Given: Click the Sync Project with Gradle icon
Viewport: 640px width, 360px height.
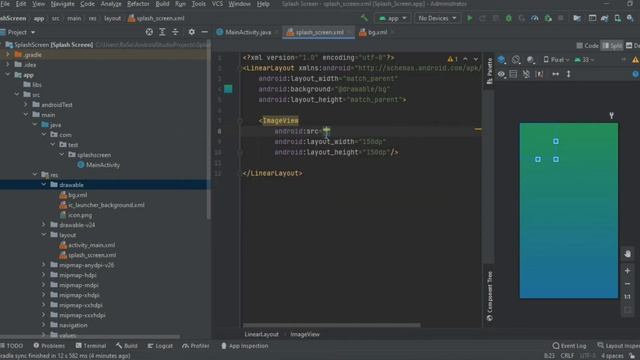Looking at the screenshot, I should click(605, 18).
